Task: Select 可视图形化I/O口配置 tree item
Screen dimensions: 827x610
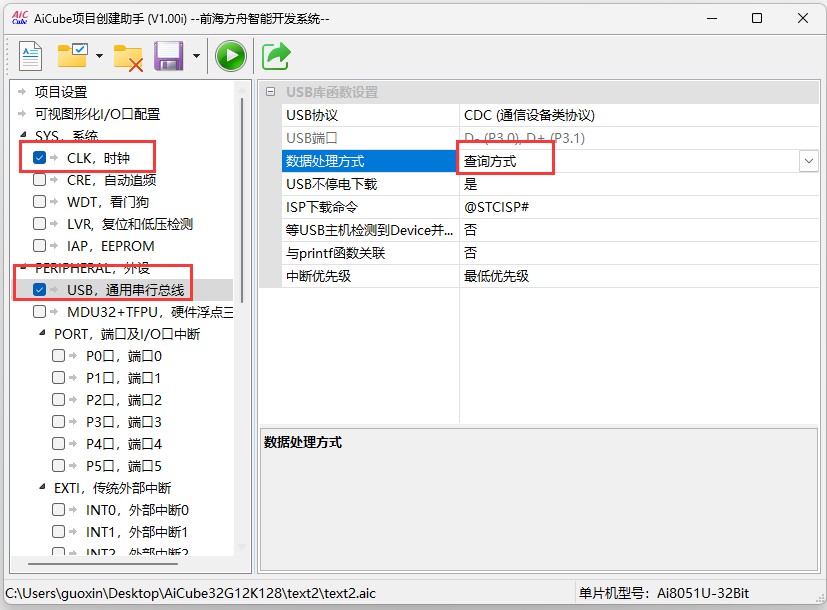Action: (x=98, y=114)
